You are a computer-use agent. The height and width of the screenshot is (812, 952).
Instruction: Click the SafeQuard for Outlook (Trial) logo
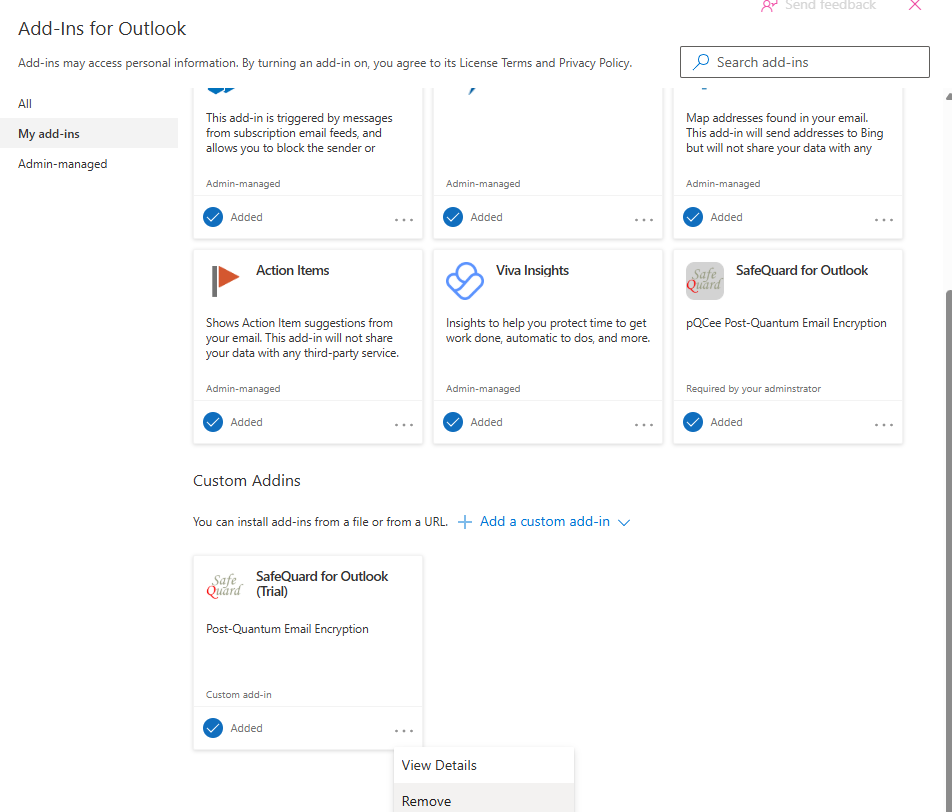(224, 586)
